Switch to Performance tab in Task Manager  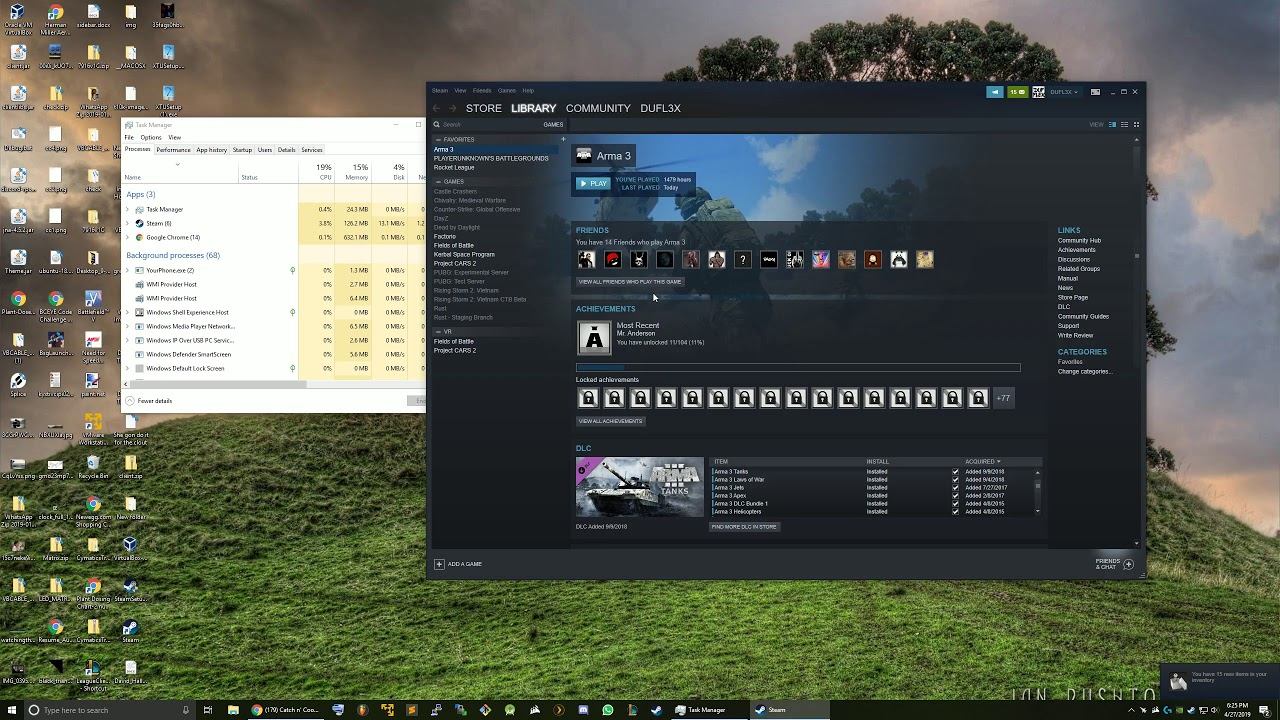tap(173, 150)
